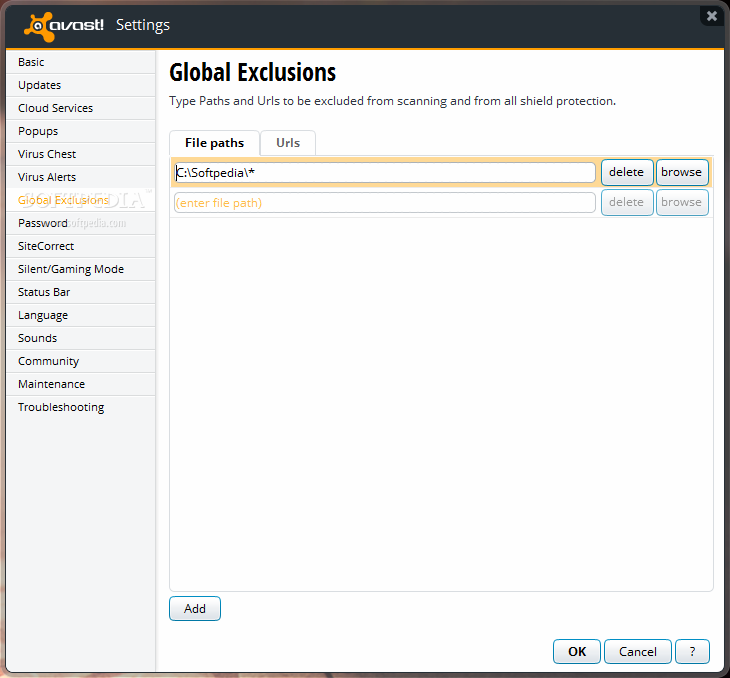
Task: Cancel the settings changes
Action: pos(637,651)
